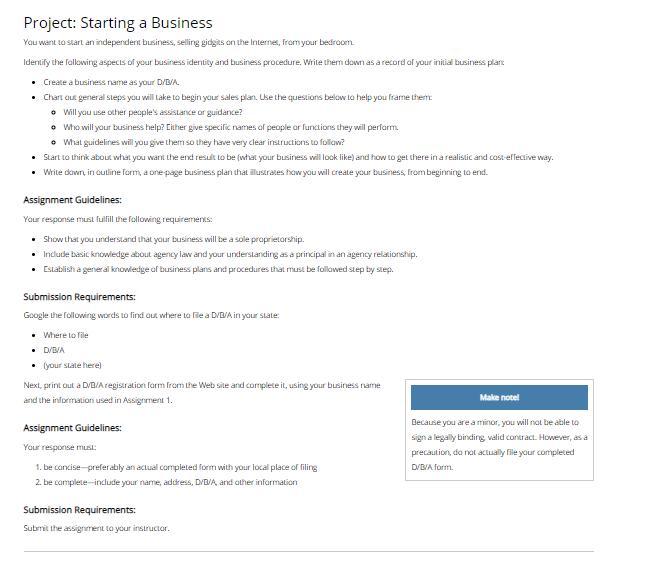Image resolution: width=657 pixels, height=561 pixels.
Task: Click the 'Where to file' list item
Action: [x=66, y=335]
